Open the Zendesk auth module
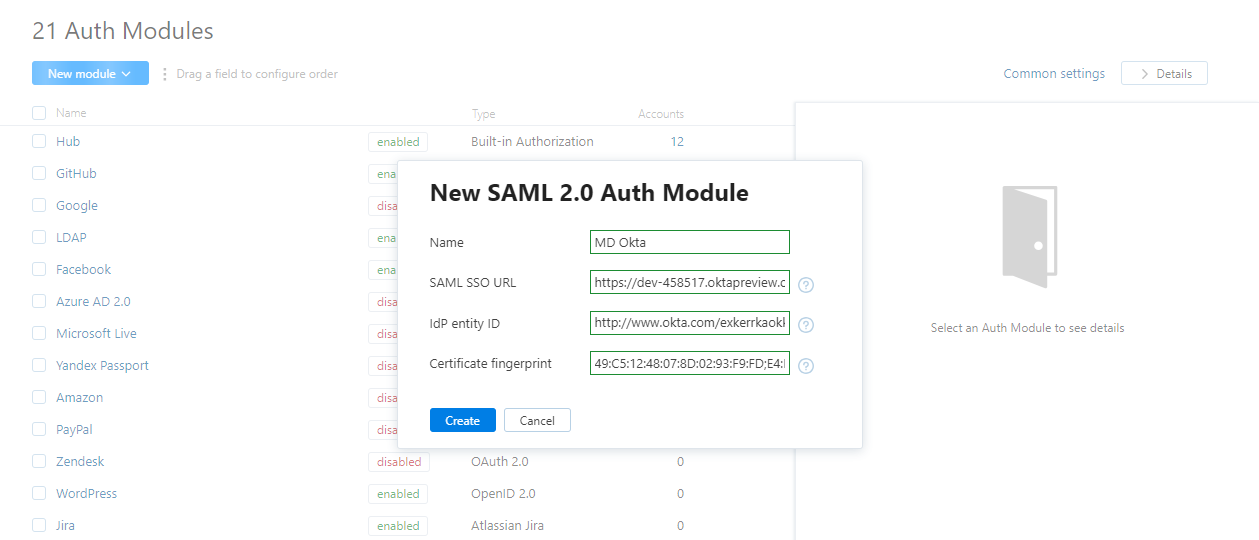Screen dimensions: 1259x540 80,462
